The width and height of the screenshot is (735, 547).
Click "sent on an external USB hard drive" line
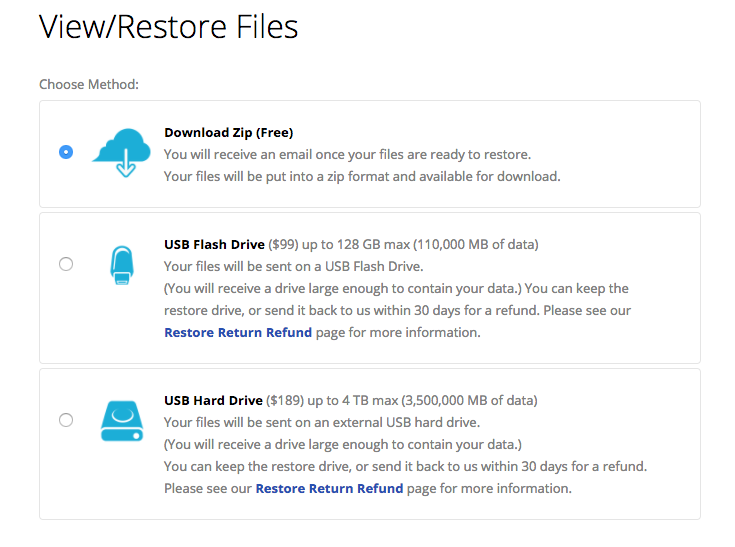click(x=322, y=422)
